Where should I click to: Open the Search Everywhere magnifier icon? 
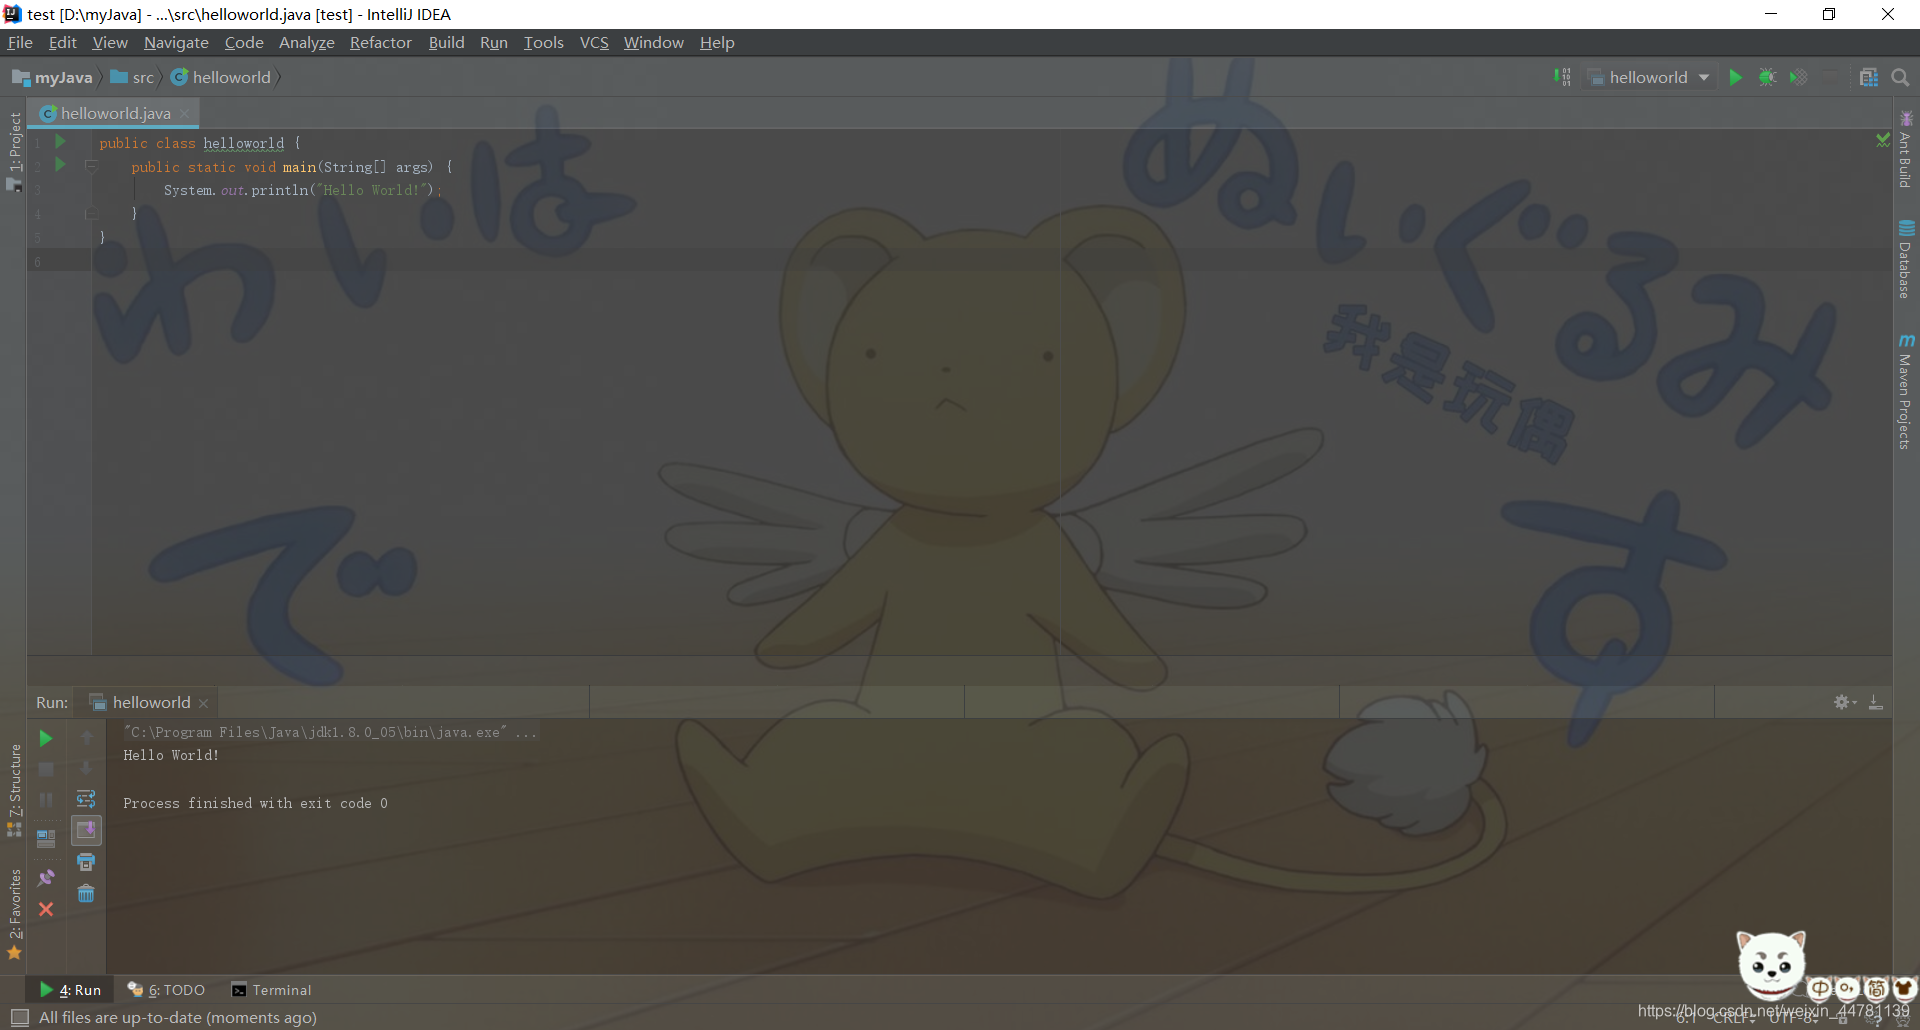(x=1899, y=77)
